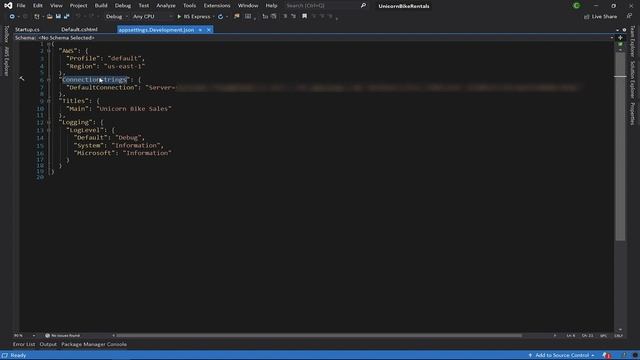Click the bookmark icon in toolbar

(x=304, y=17)
